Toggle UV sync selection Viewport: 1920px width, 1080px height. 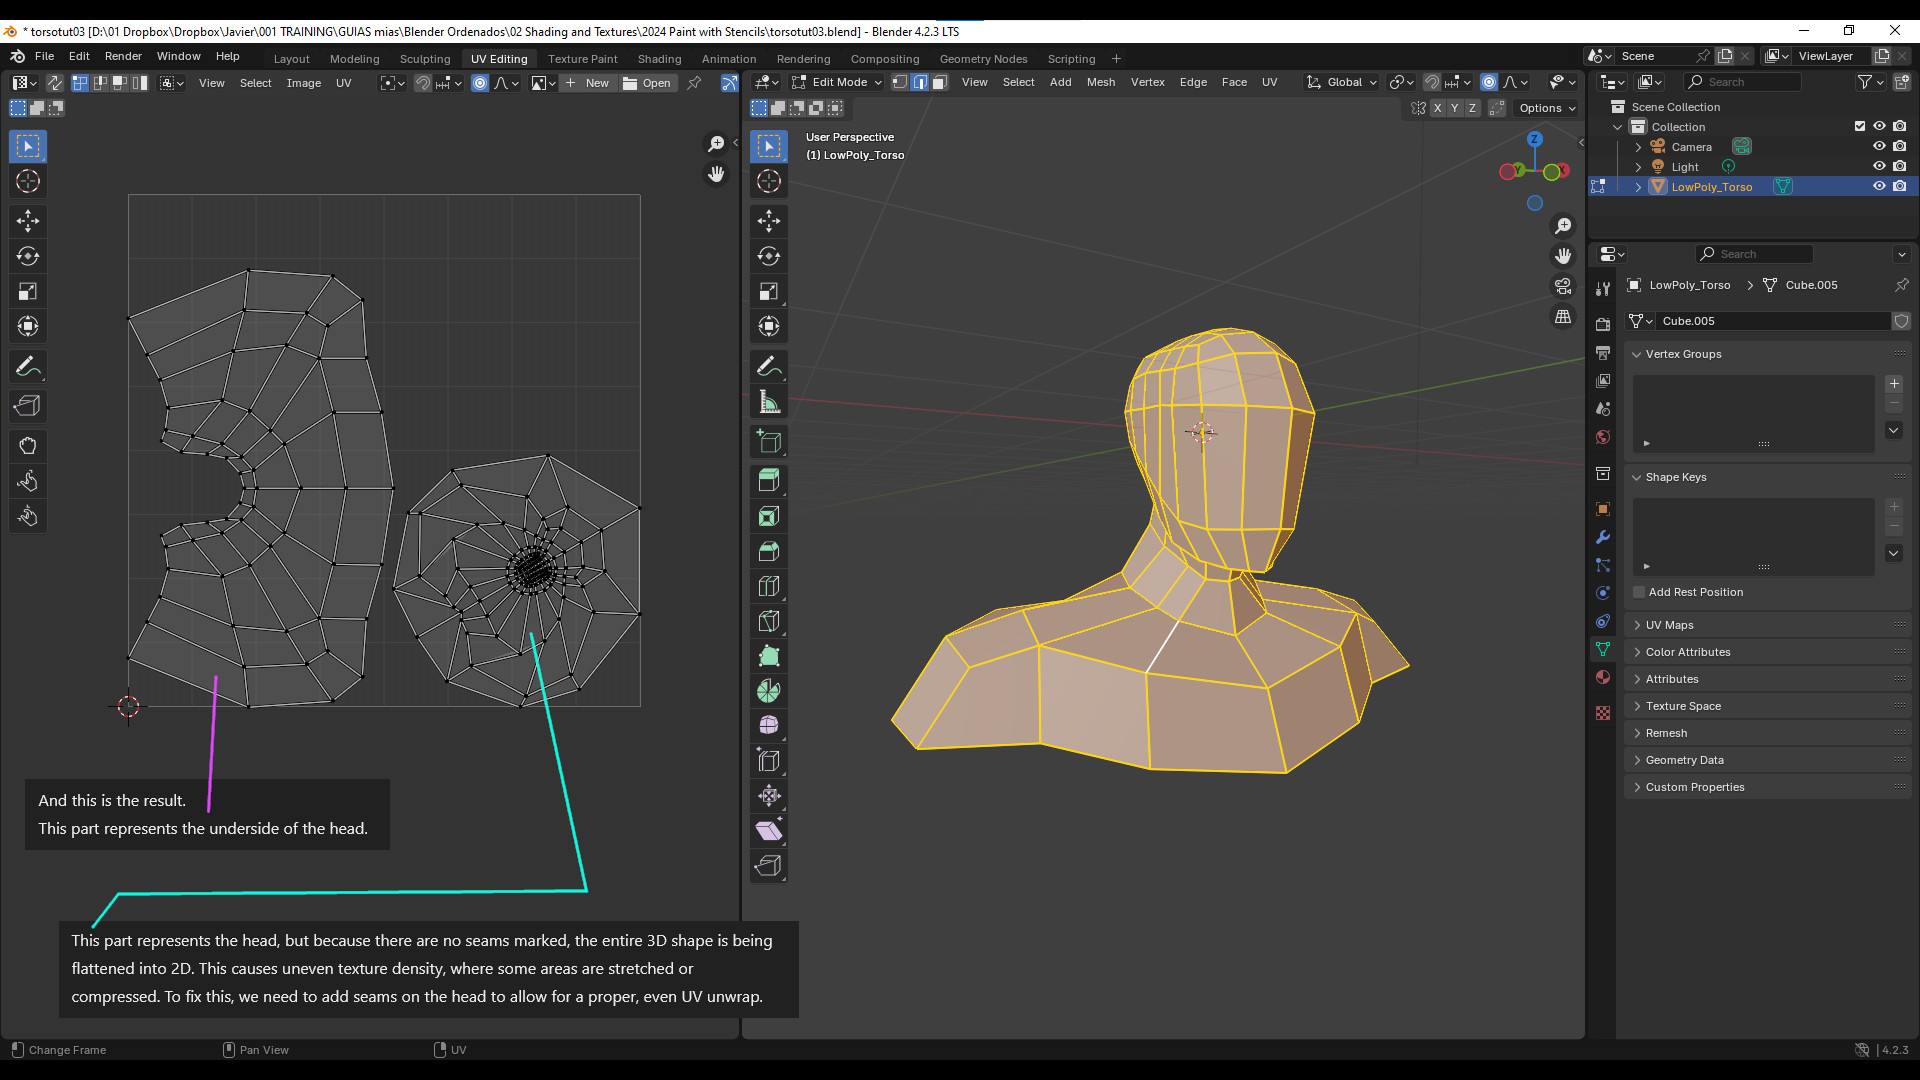point(55,83)
